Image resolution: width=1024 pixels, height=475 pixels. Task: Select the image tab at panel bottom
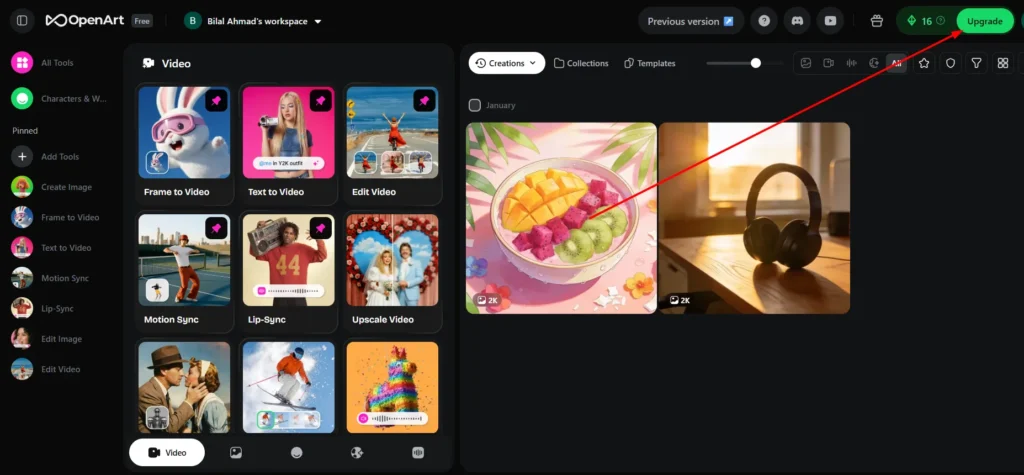coord(236,452)
